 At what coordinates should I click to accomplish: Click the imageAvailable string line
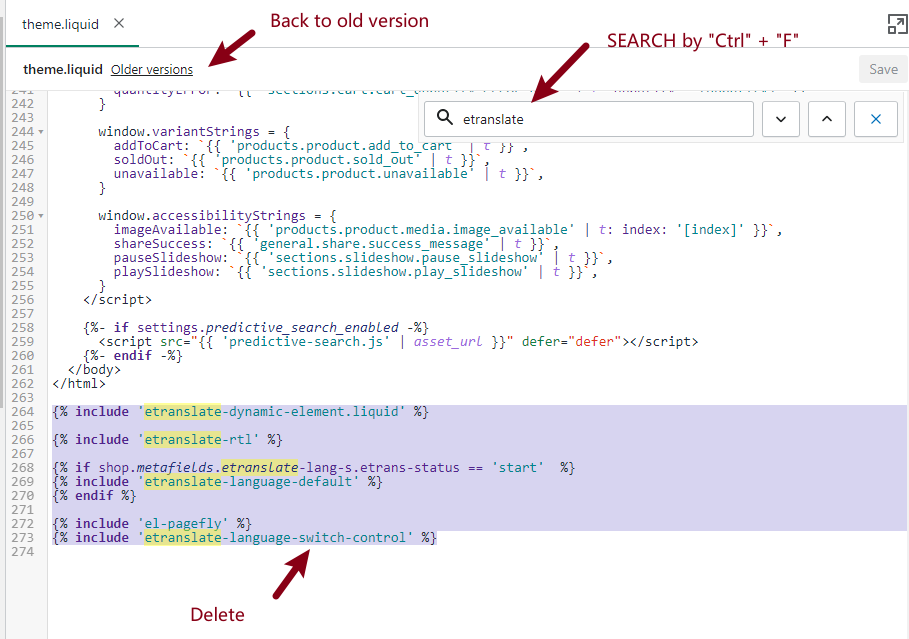pyautogui.click(x=448, y=230)
